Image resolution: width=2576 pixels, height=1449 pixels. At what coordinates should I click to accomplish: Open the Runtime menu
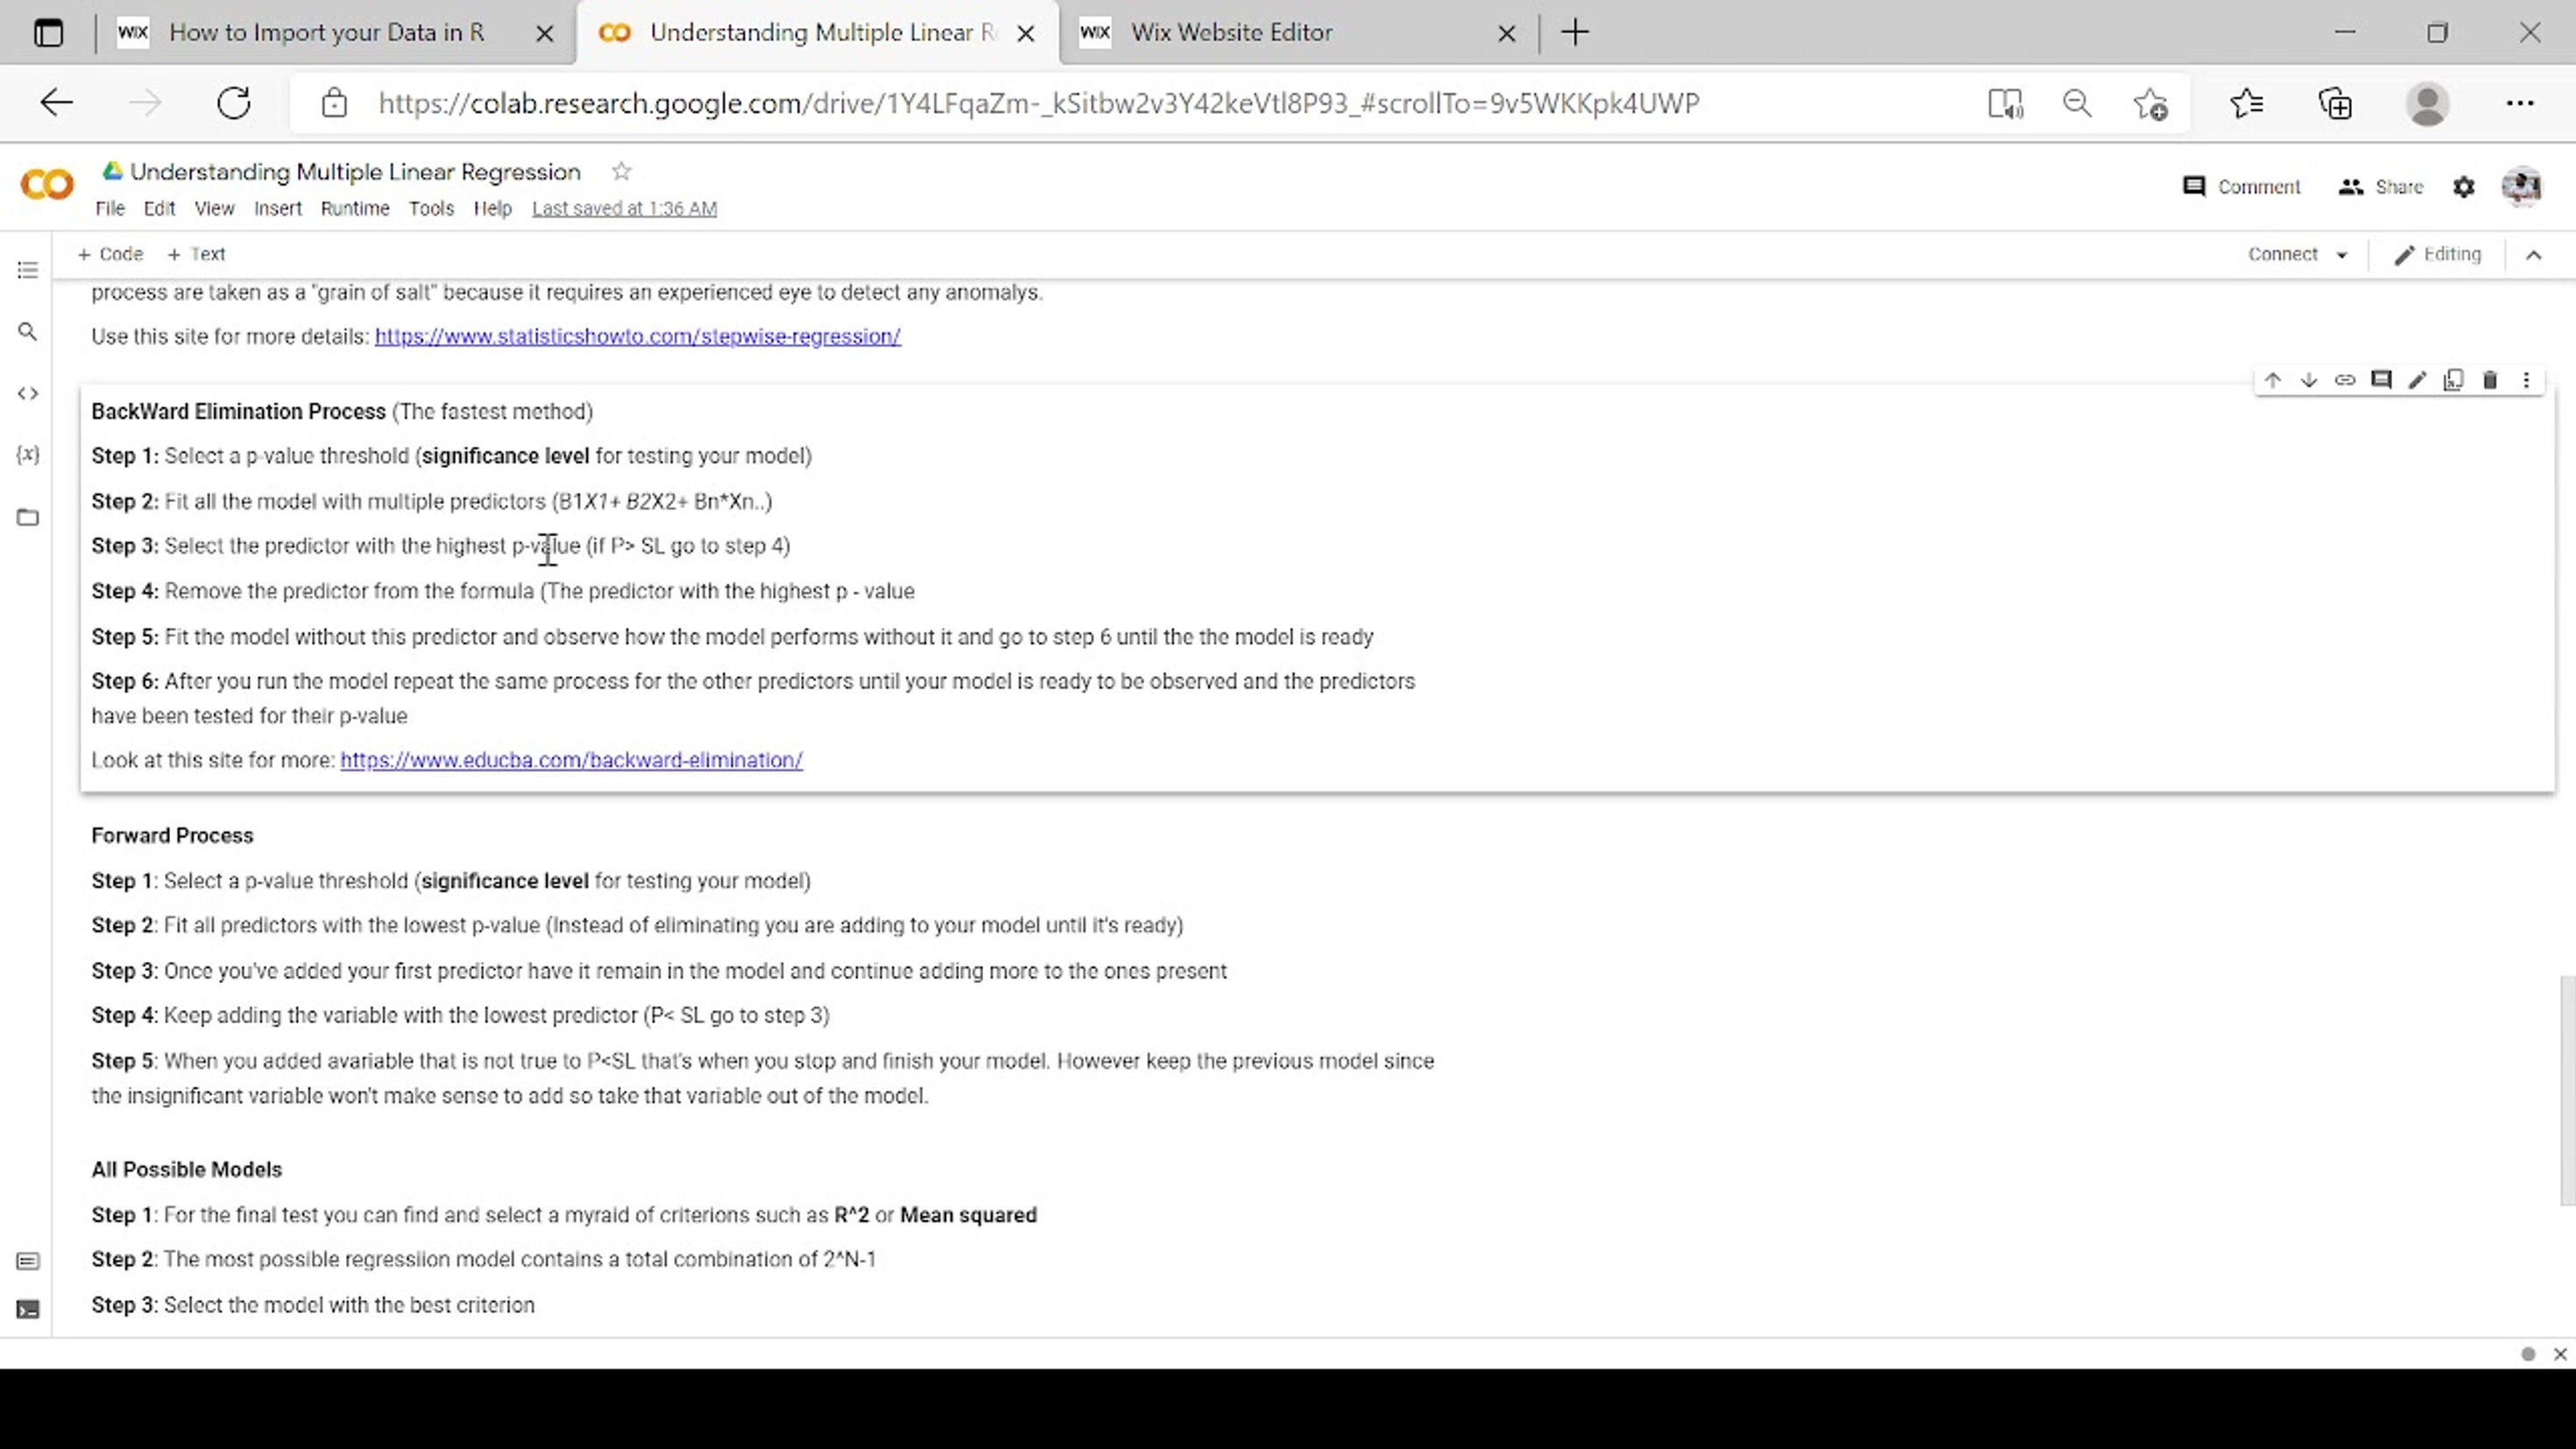(354, 208)
